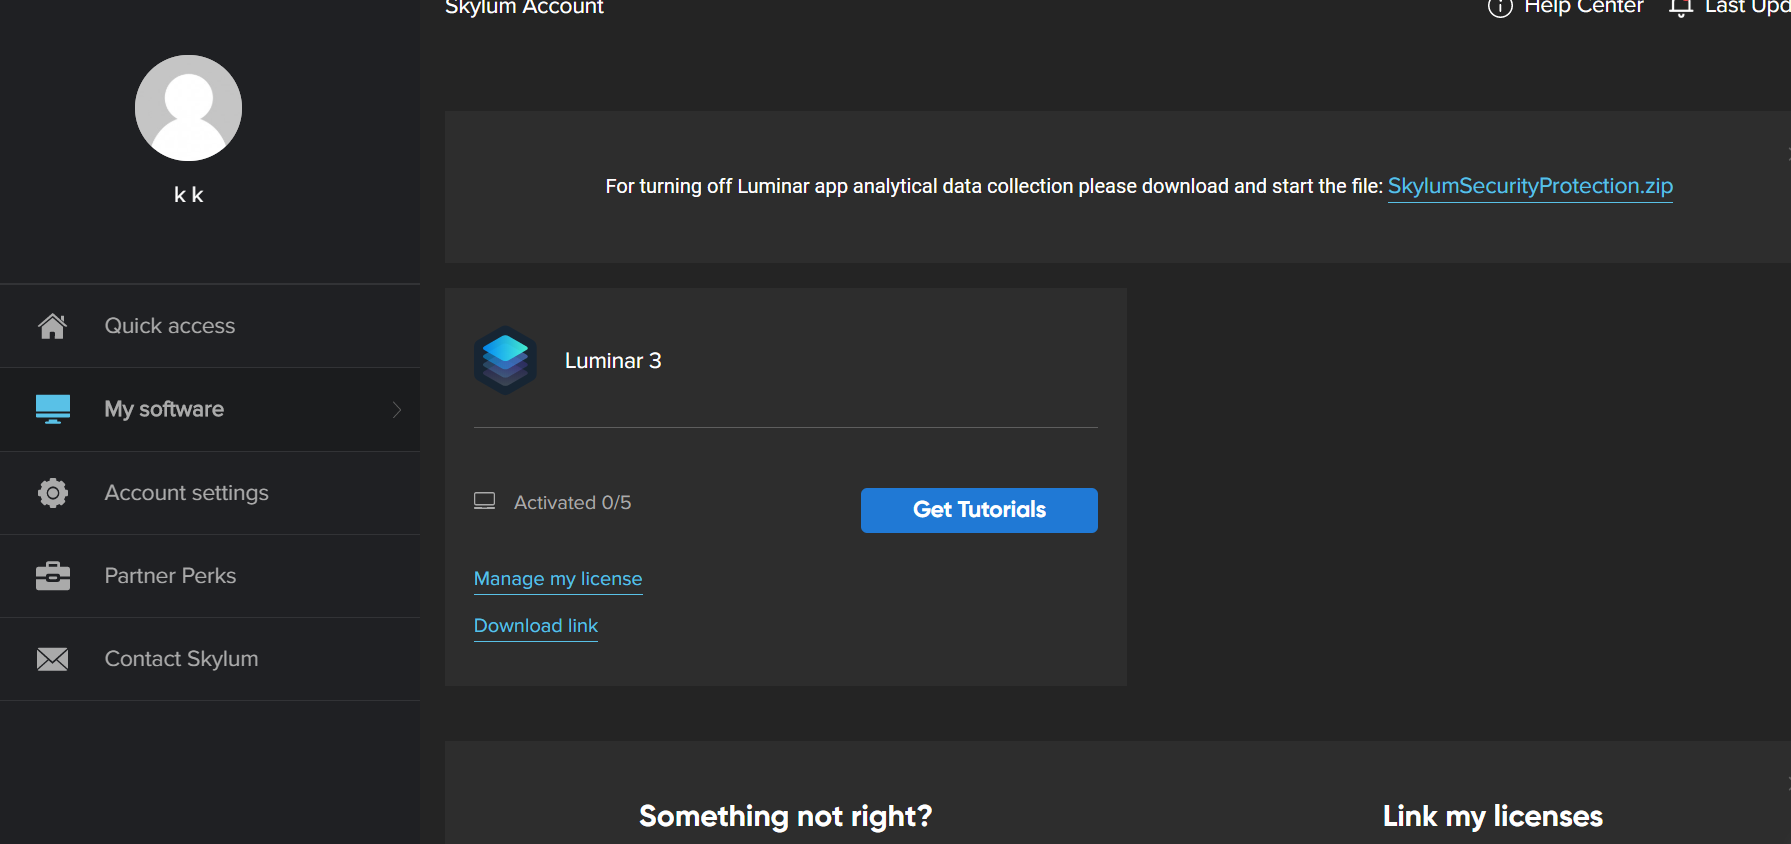The height and width of the screenshot is (844, 1791).
Task: Select the My software monitor icon
Action: (52, 409)
